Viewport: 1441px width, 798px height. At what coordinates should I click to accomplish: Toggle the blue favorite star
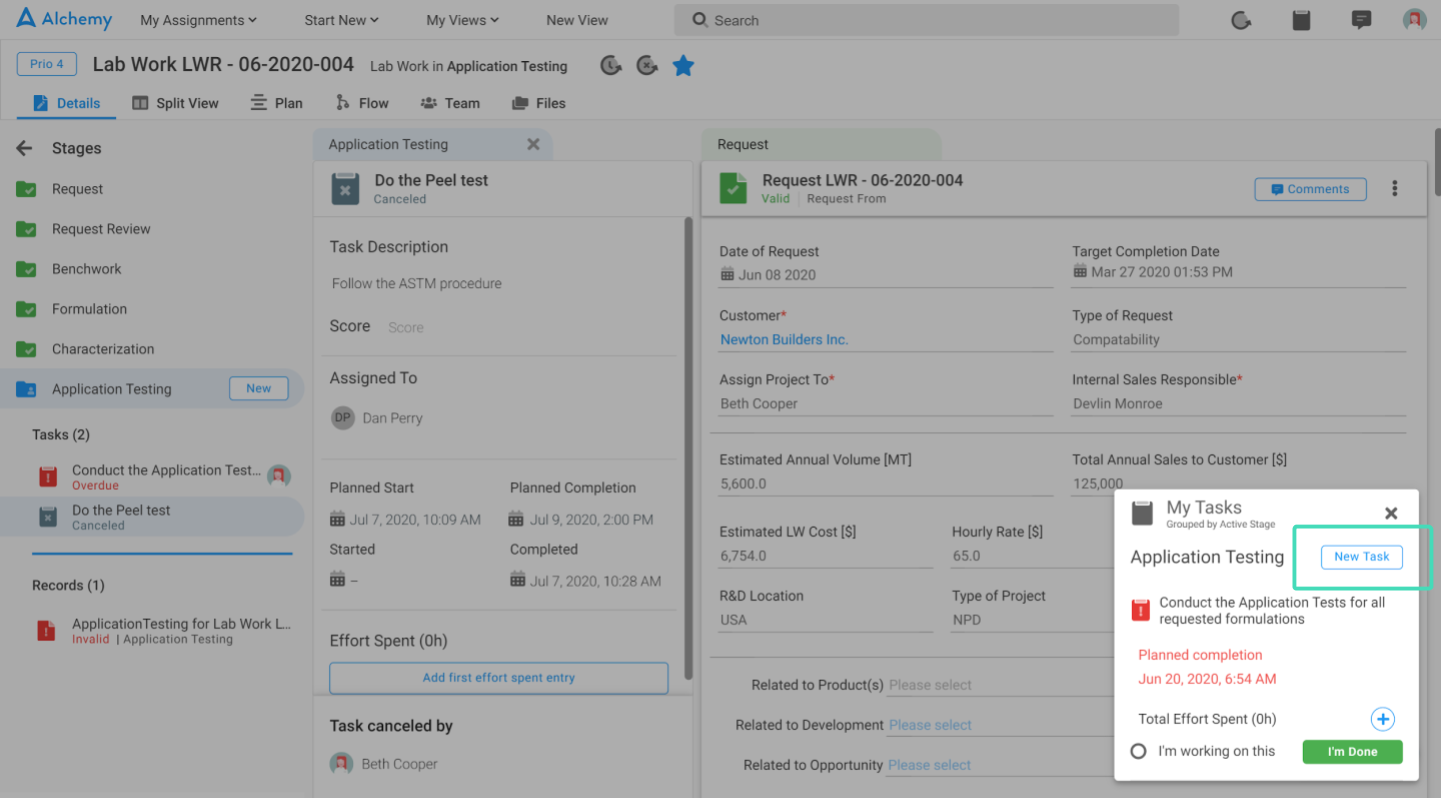click(x=683, y=66)
